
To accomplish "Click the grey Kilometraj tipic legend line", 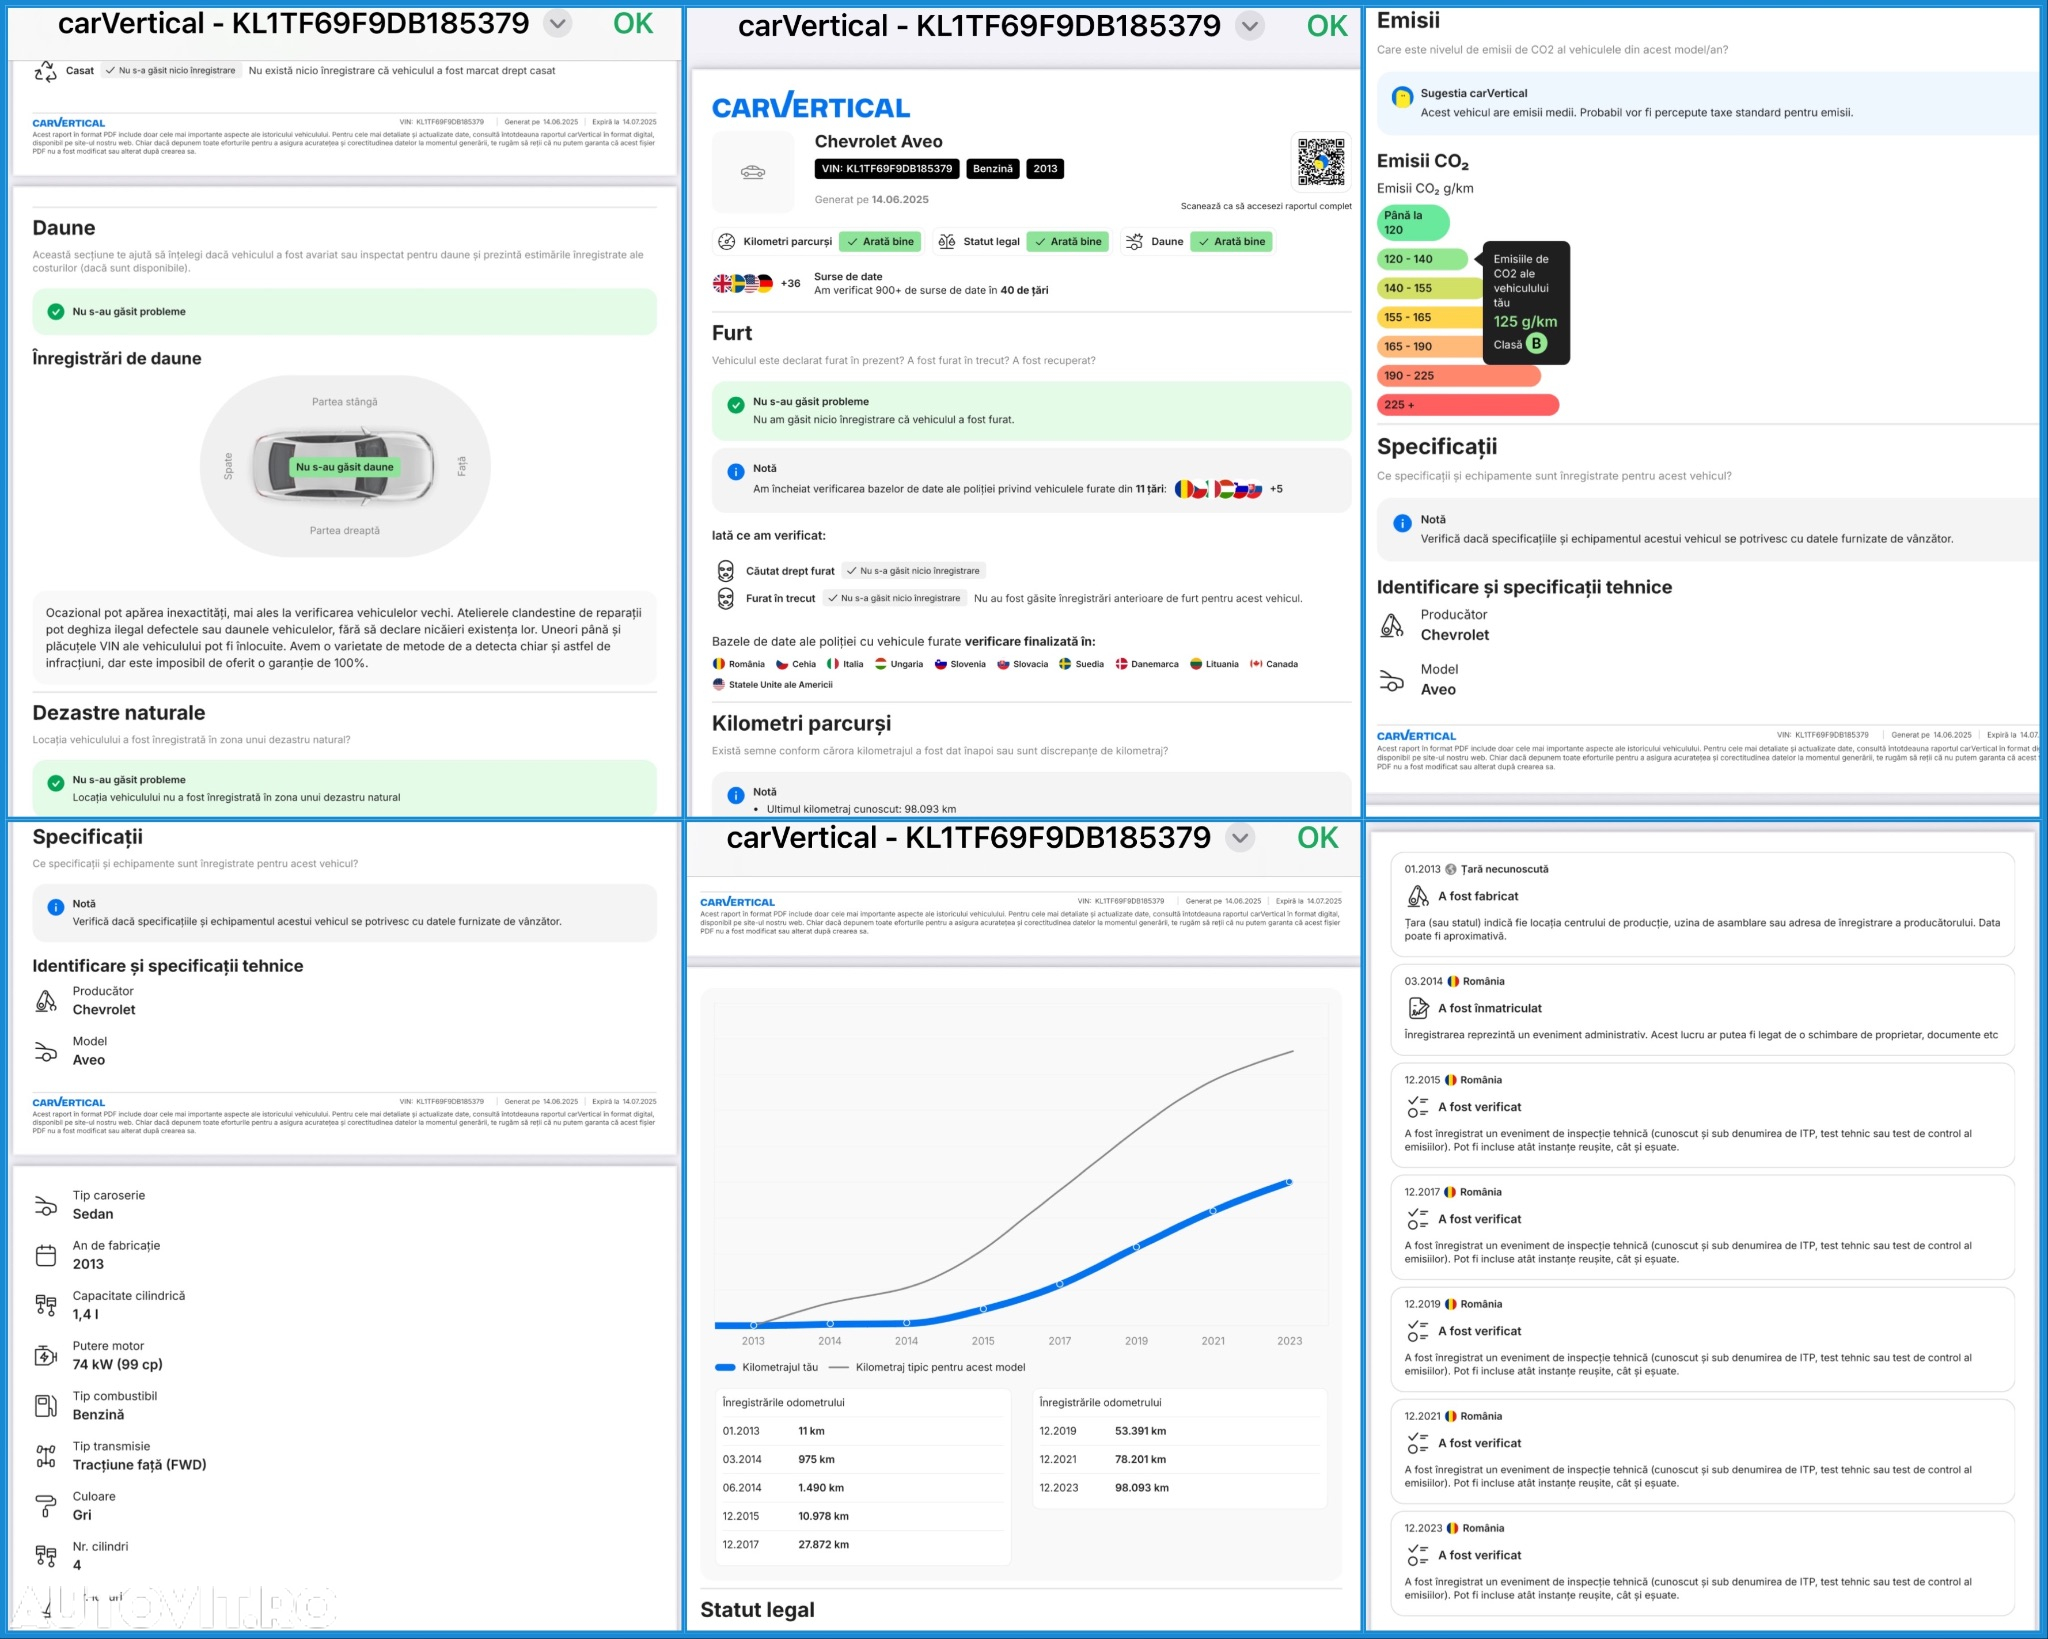I will click(x=838, y=1368).
